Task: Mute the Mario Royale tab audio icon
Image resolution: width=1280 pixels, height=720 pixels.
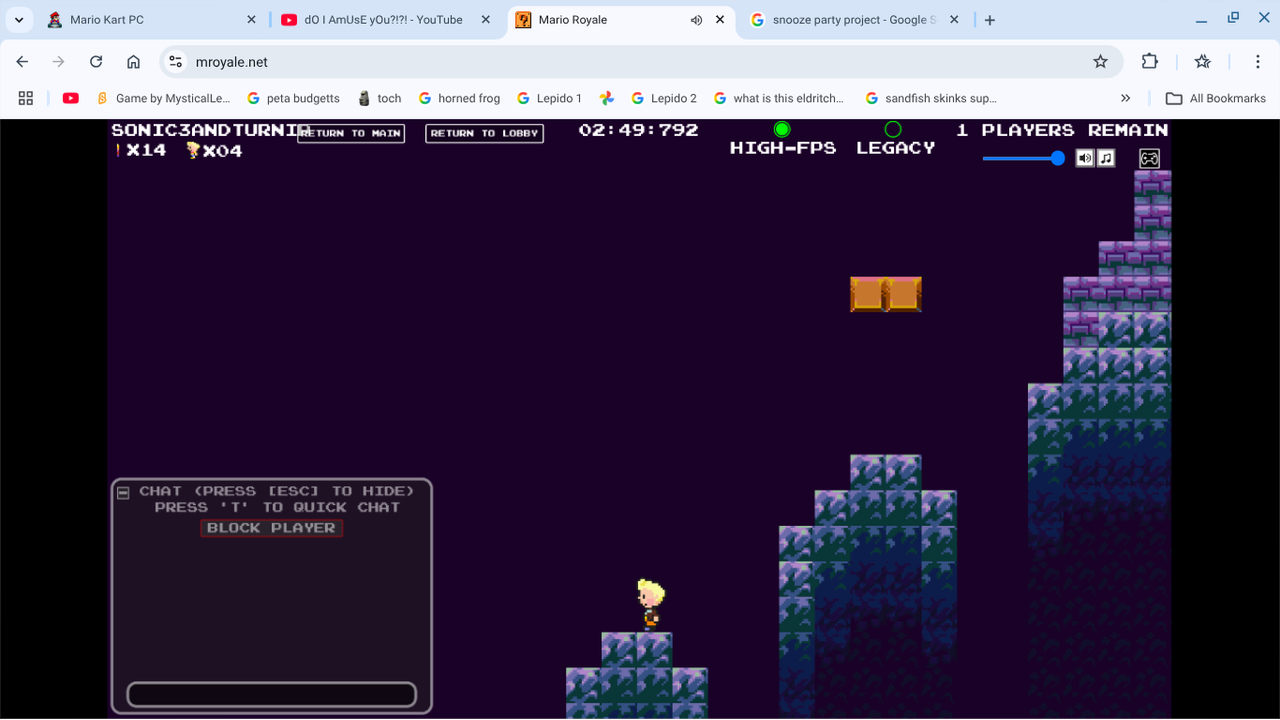Action: pyautogui.click(x=696, y=20)
